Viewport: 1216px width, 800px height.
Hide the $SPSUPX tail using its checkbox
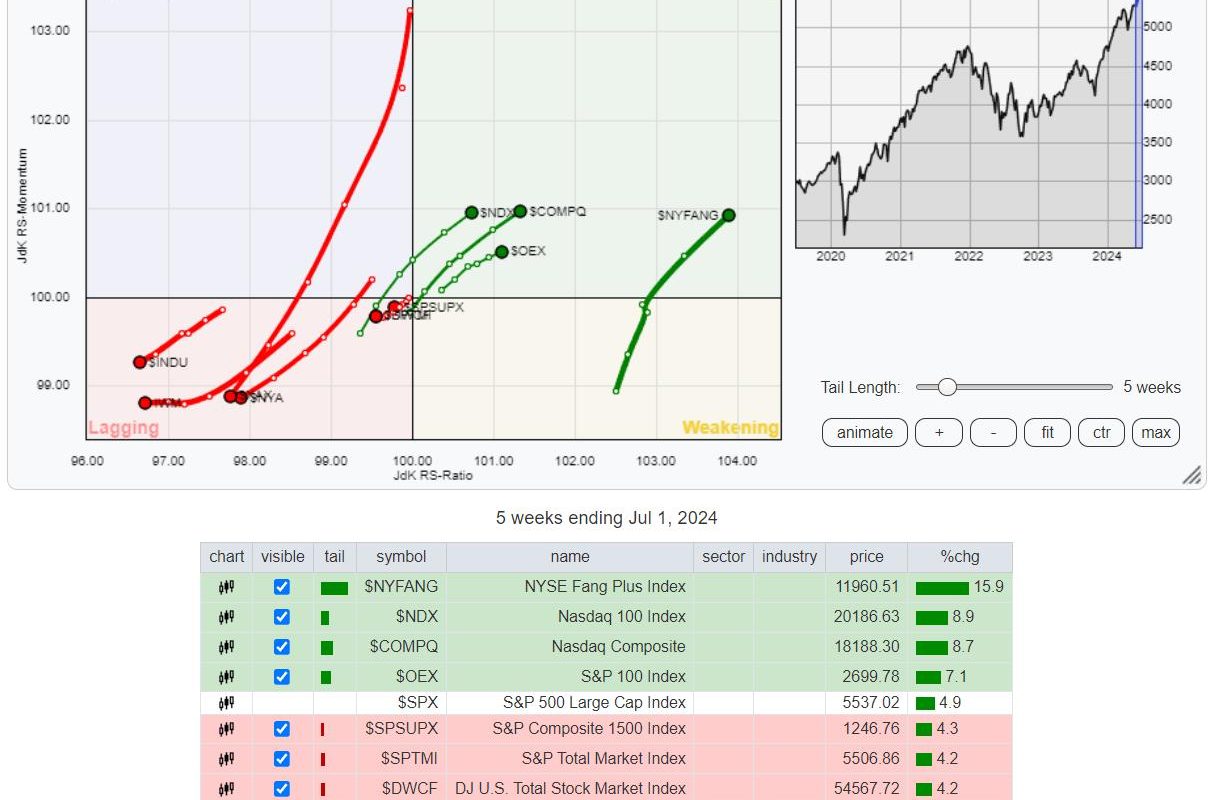[x=282, y=729]
